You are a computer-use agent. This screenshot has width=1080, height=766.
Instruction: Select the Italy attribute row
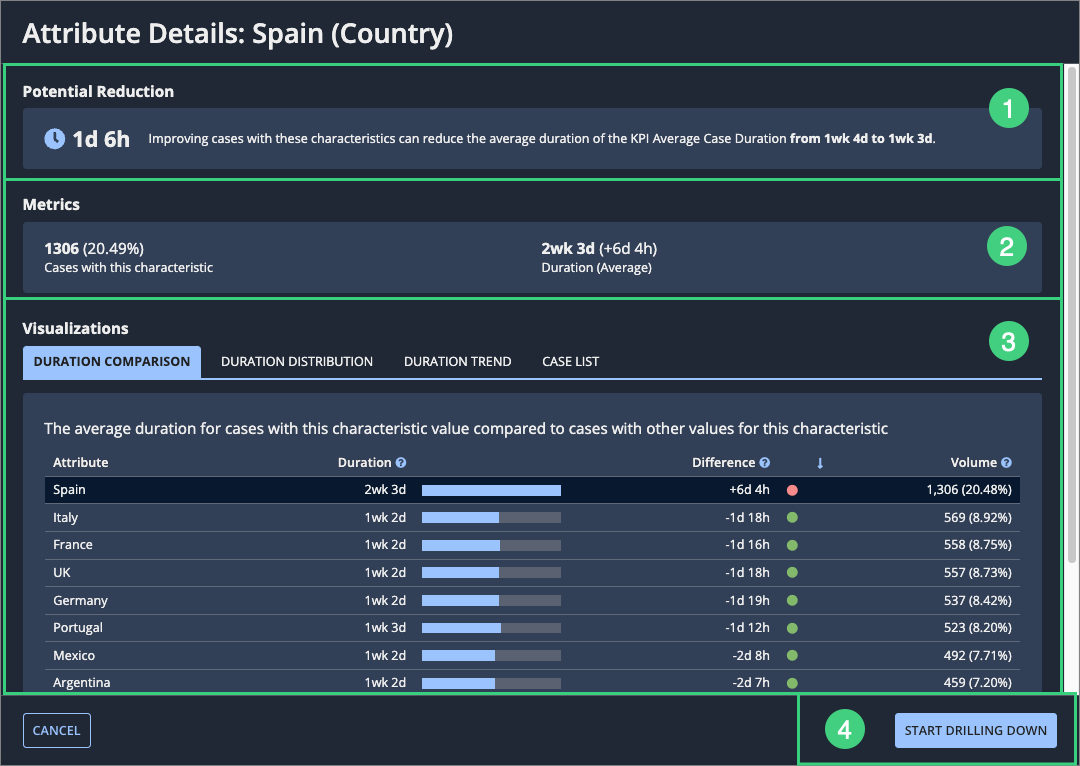[x=532, y=517]
